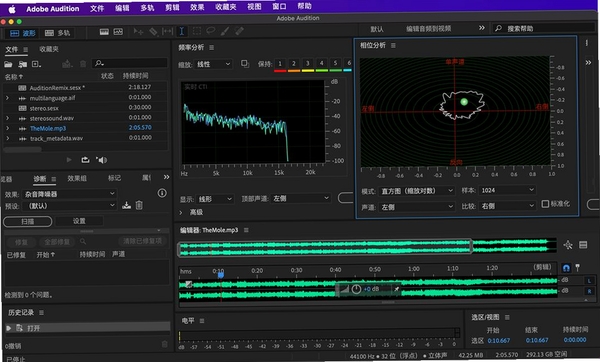The image size is (600, 362).
Task: Select the Slip tool
Action: click(x=168, y=31)
